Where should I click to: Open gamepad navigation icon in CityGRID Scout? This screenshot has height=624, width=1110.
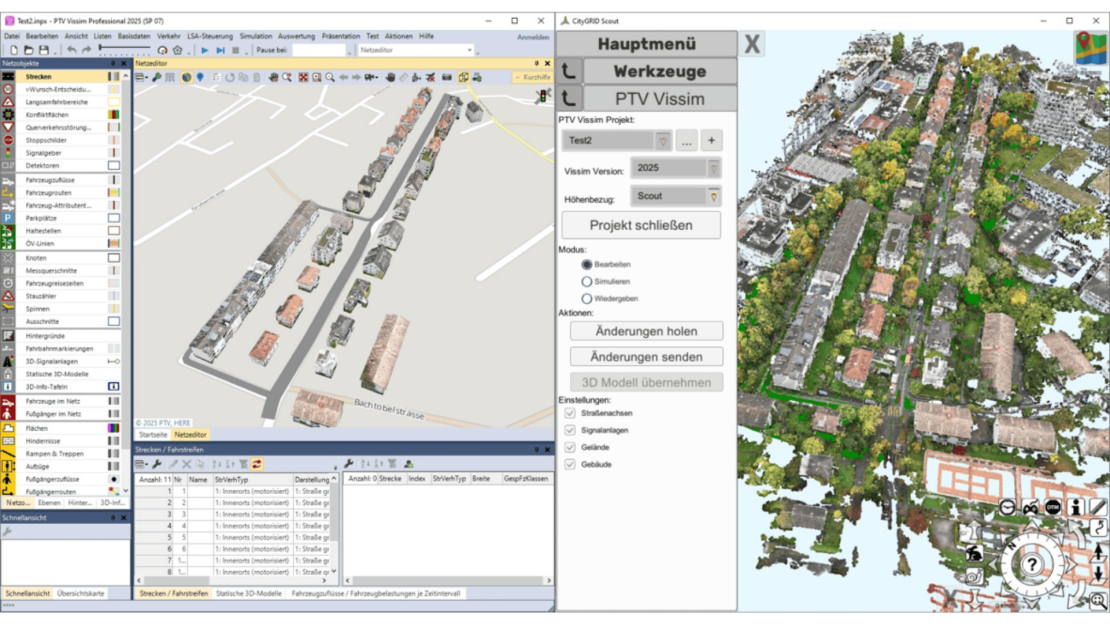pyautogui.click(x=1030, y=507)
